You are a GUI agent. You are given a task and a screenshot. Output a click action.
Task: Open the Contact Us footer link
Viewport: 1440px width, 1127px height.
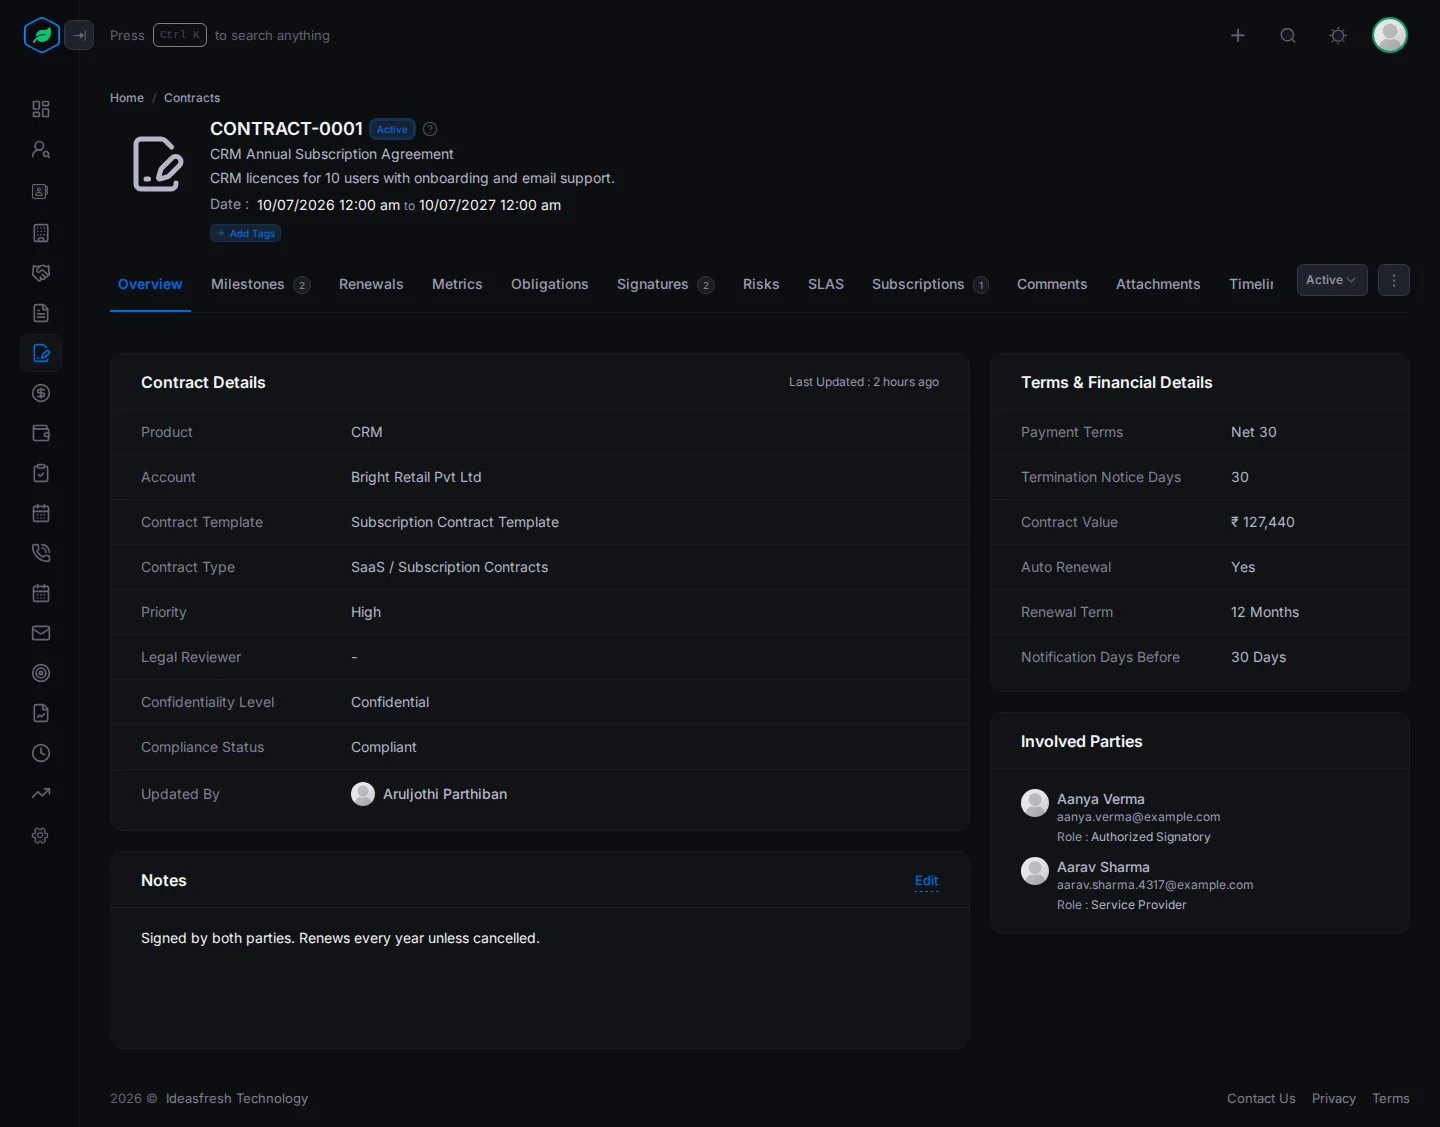(1261, 1098)
